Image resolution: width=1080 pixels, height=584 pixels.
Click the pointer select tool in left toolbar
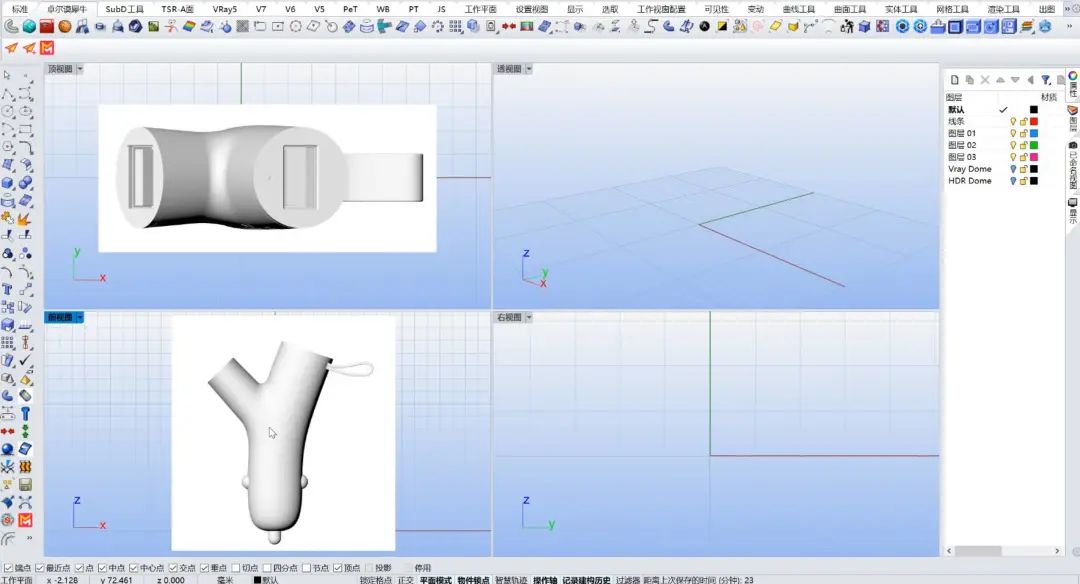[x=8, y=76]
